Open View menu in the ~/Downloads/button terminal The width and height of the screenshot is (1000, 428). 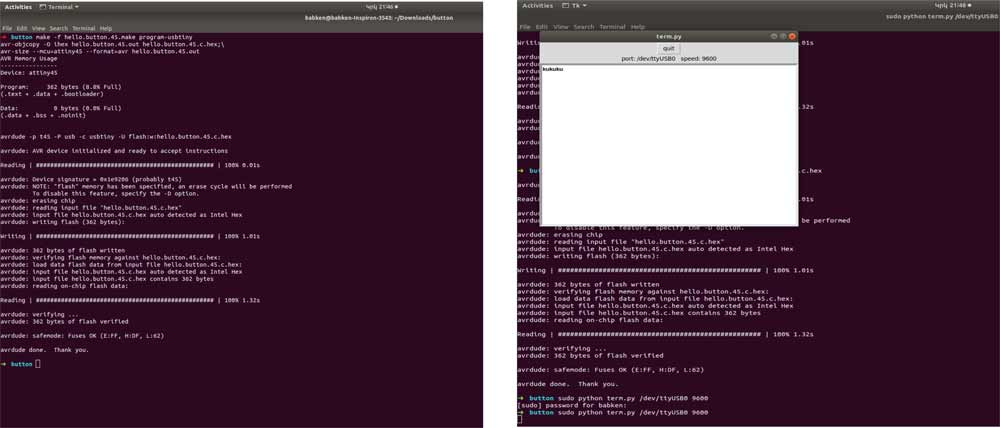38,29
